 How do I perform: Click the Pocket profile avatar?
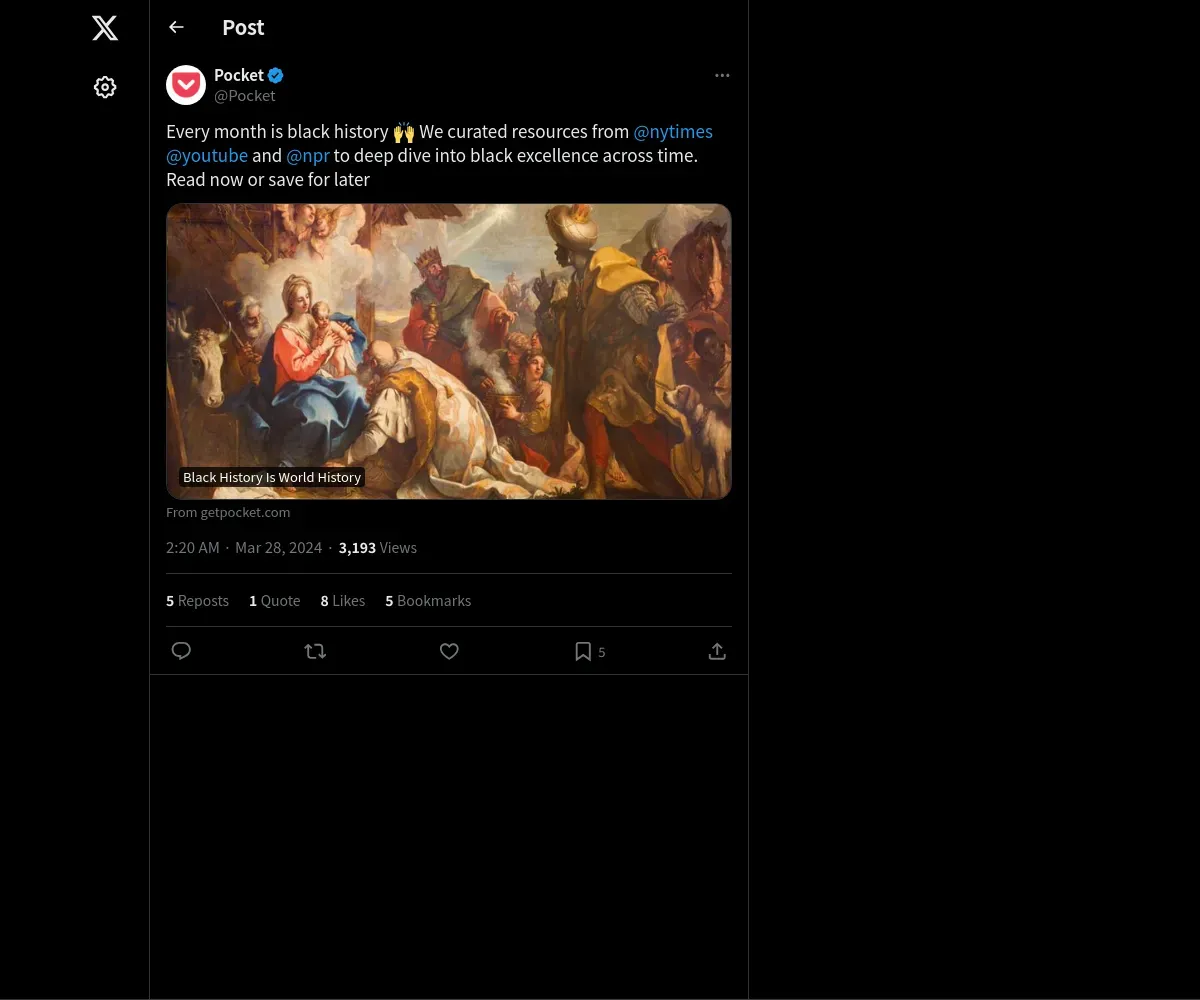pos(186,85)
